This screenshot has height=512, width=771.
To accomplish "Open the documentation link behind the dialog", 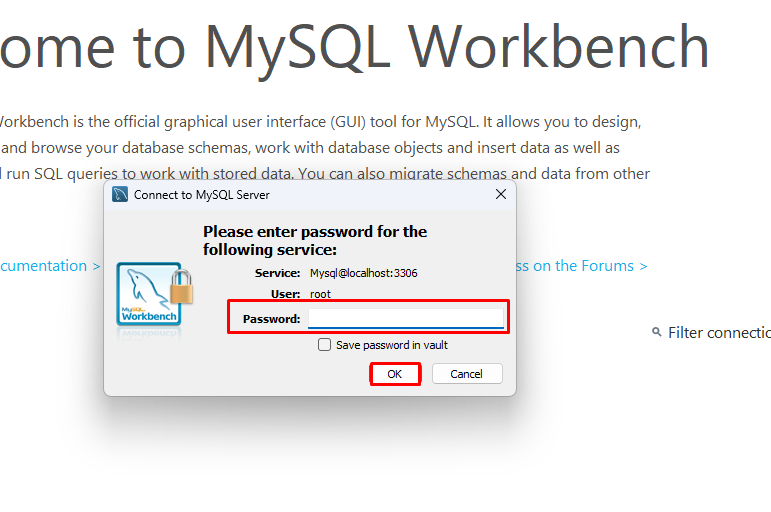I will coord(50,266).
